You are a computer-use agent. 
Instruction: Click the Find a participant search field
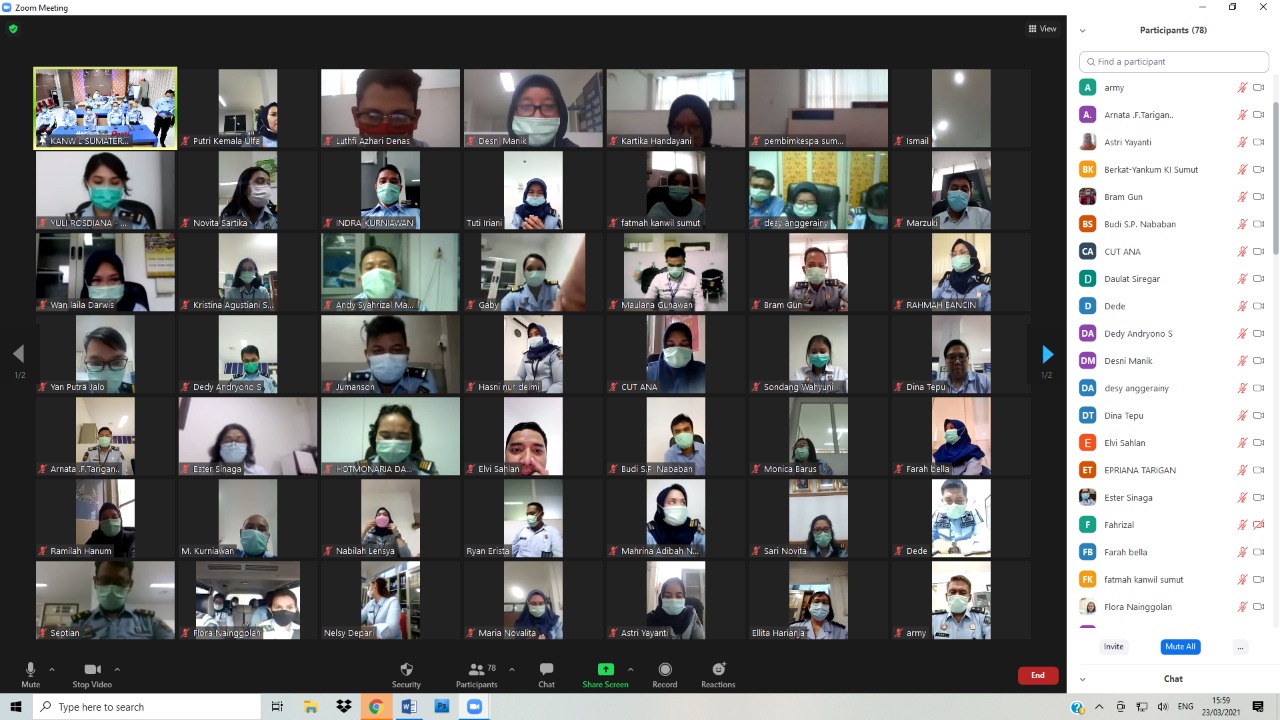1173,62
